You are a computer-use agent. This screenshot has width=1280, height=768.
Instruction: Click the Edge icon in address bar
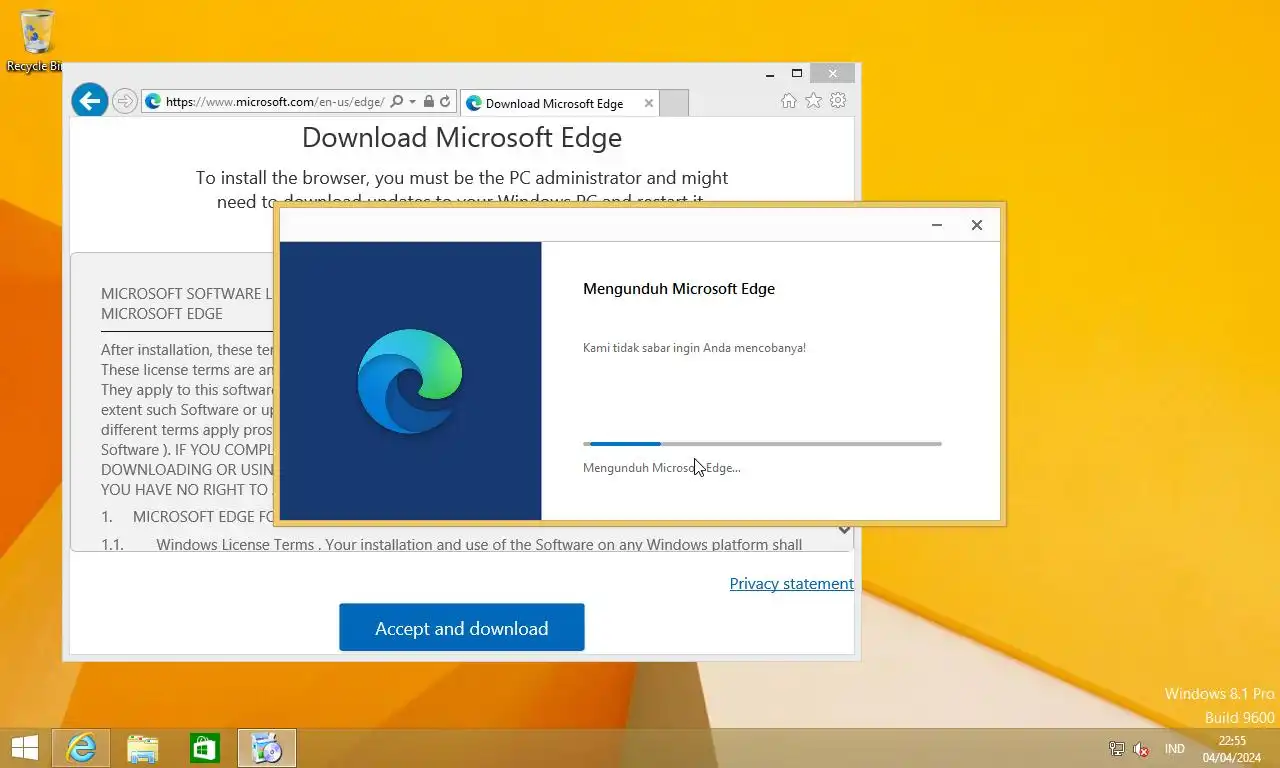[153, 102]
